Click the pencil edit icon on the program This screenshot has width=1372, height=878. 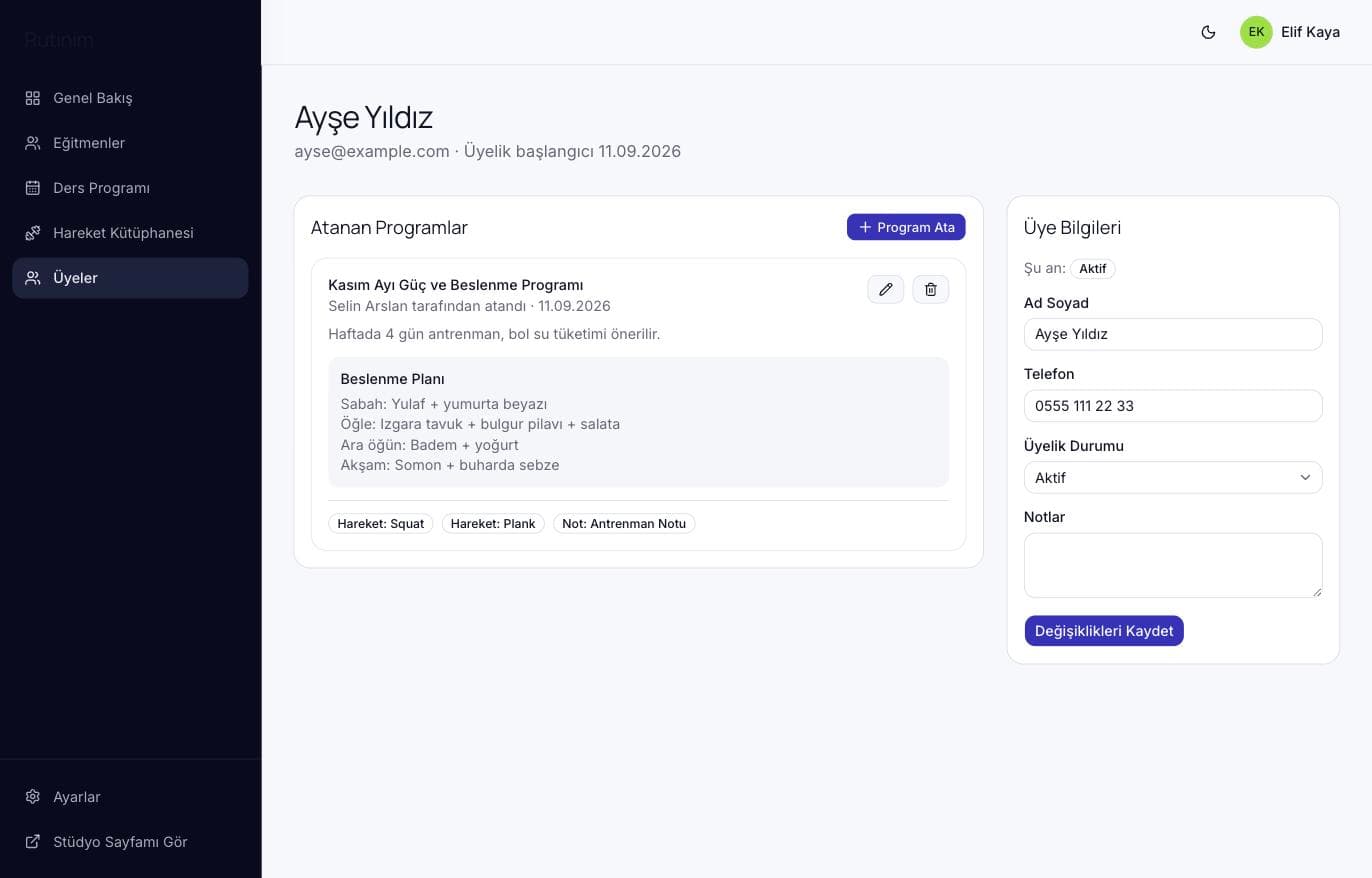885,289
